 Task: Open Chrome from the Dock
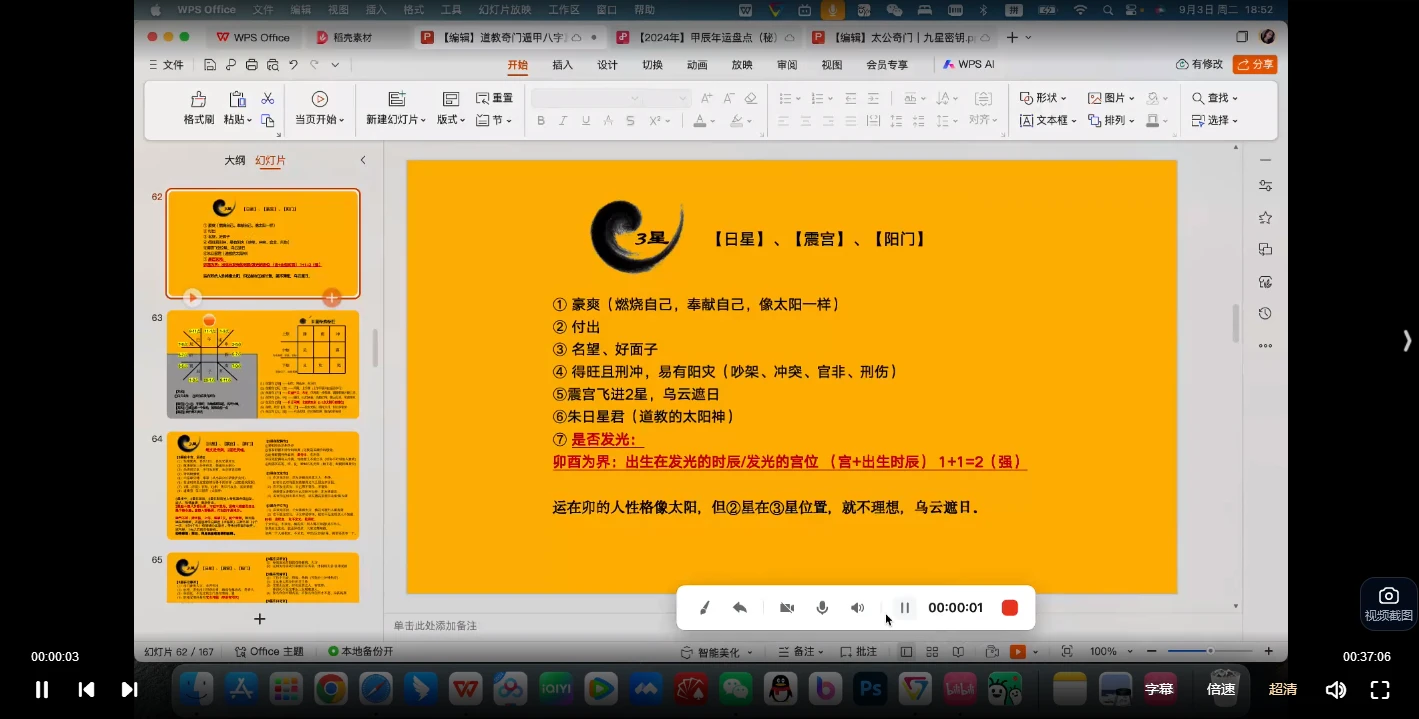tap(331, 689)
